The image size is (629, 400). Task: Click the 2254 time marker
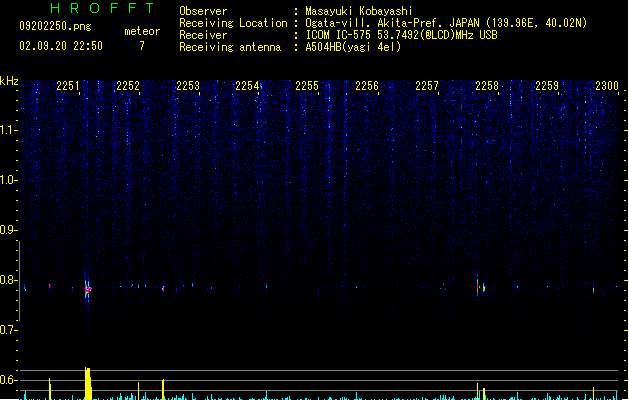coord(247,86)
